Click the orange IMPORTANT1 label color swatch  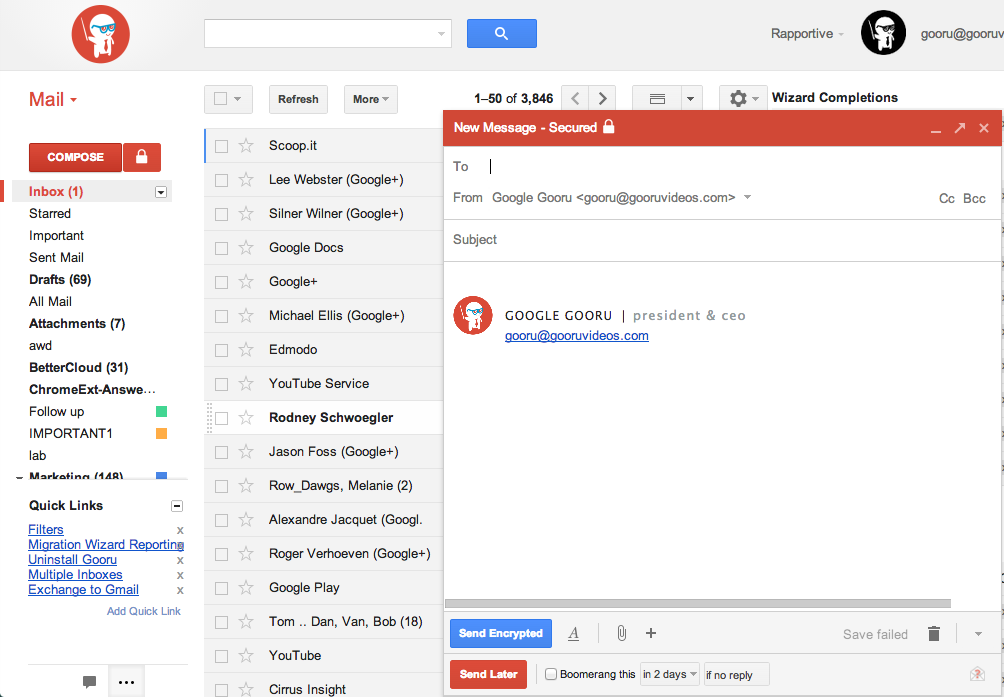161,434
